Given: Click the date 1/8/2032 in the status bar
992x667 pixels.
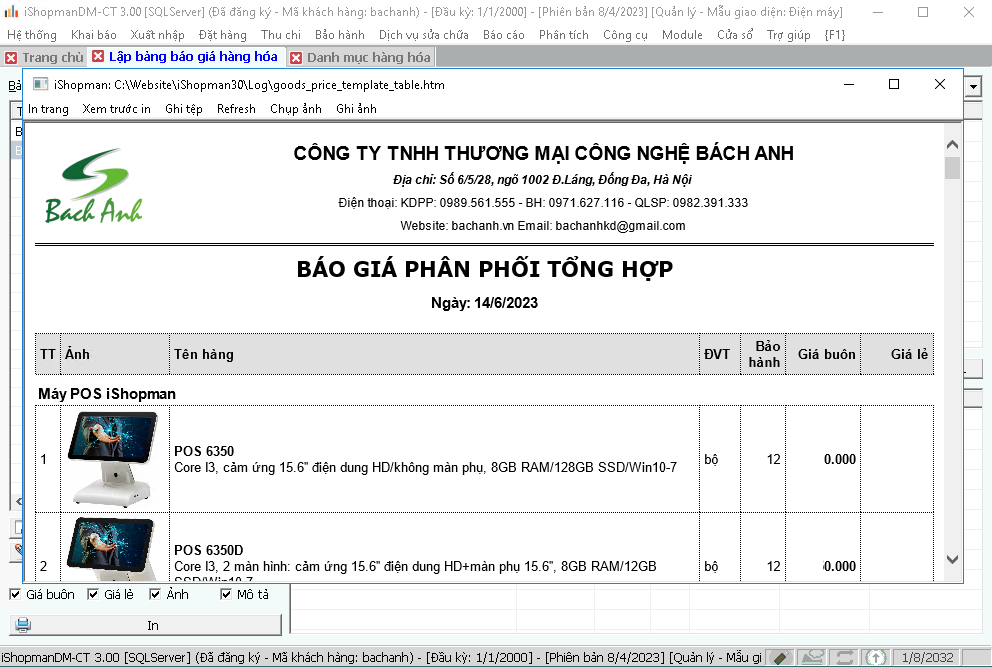Looking at the screenshot, I should (x=927, y=658).
